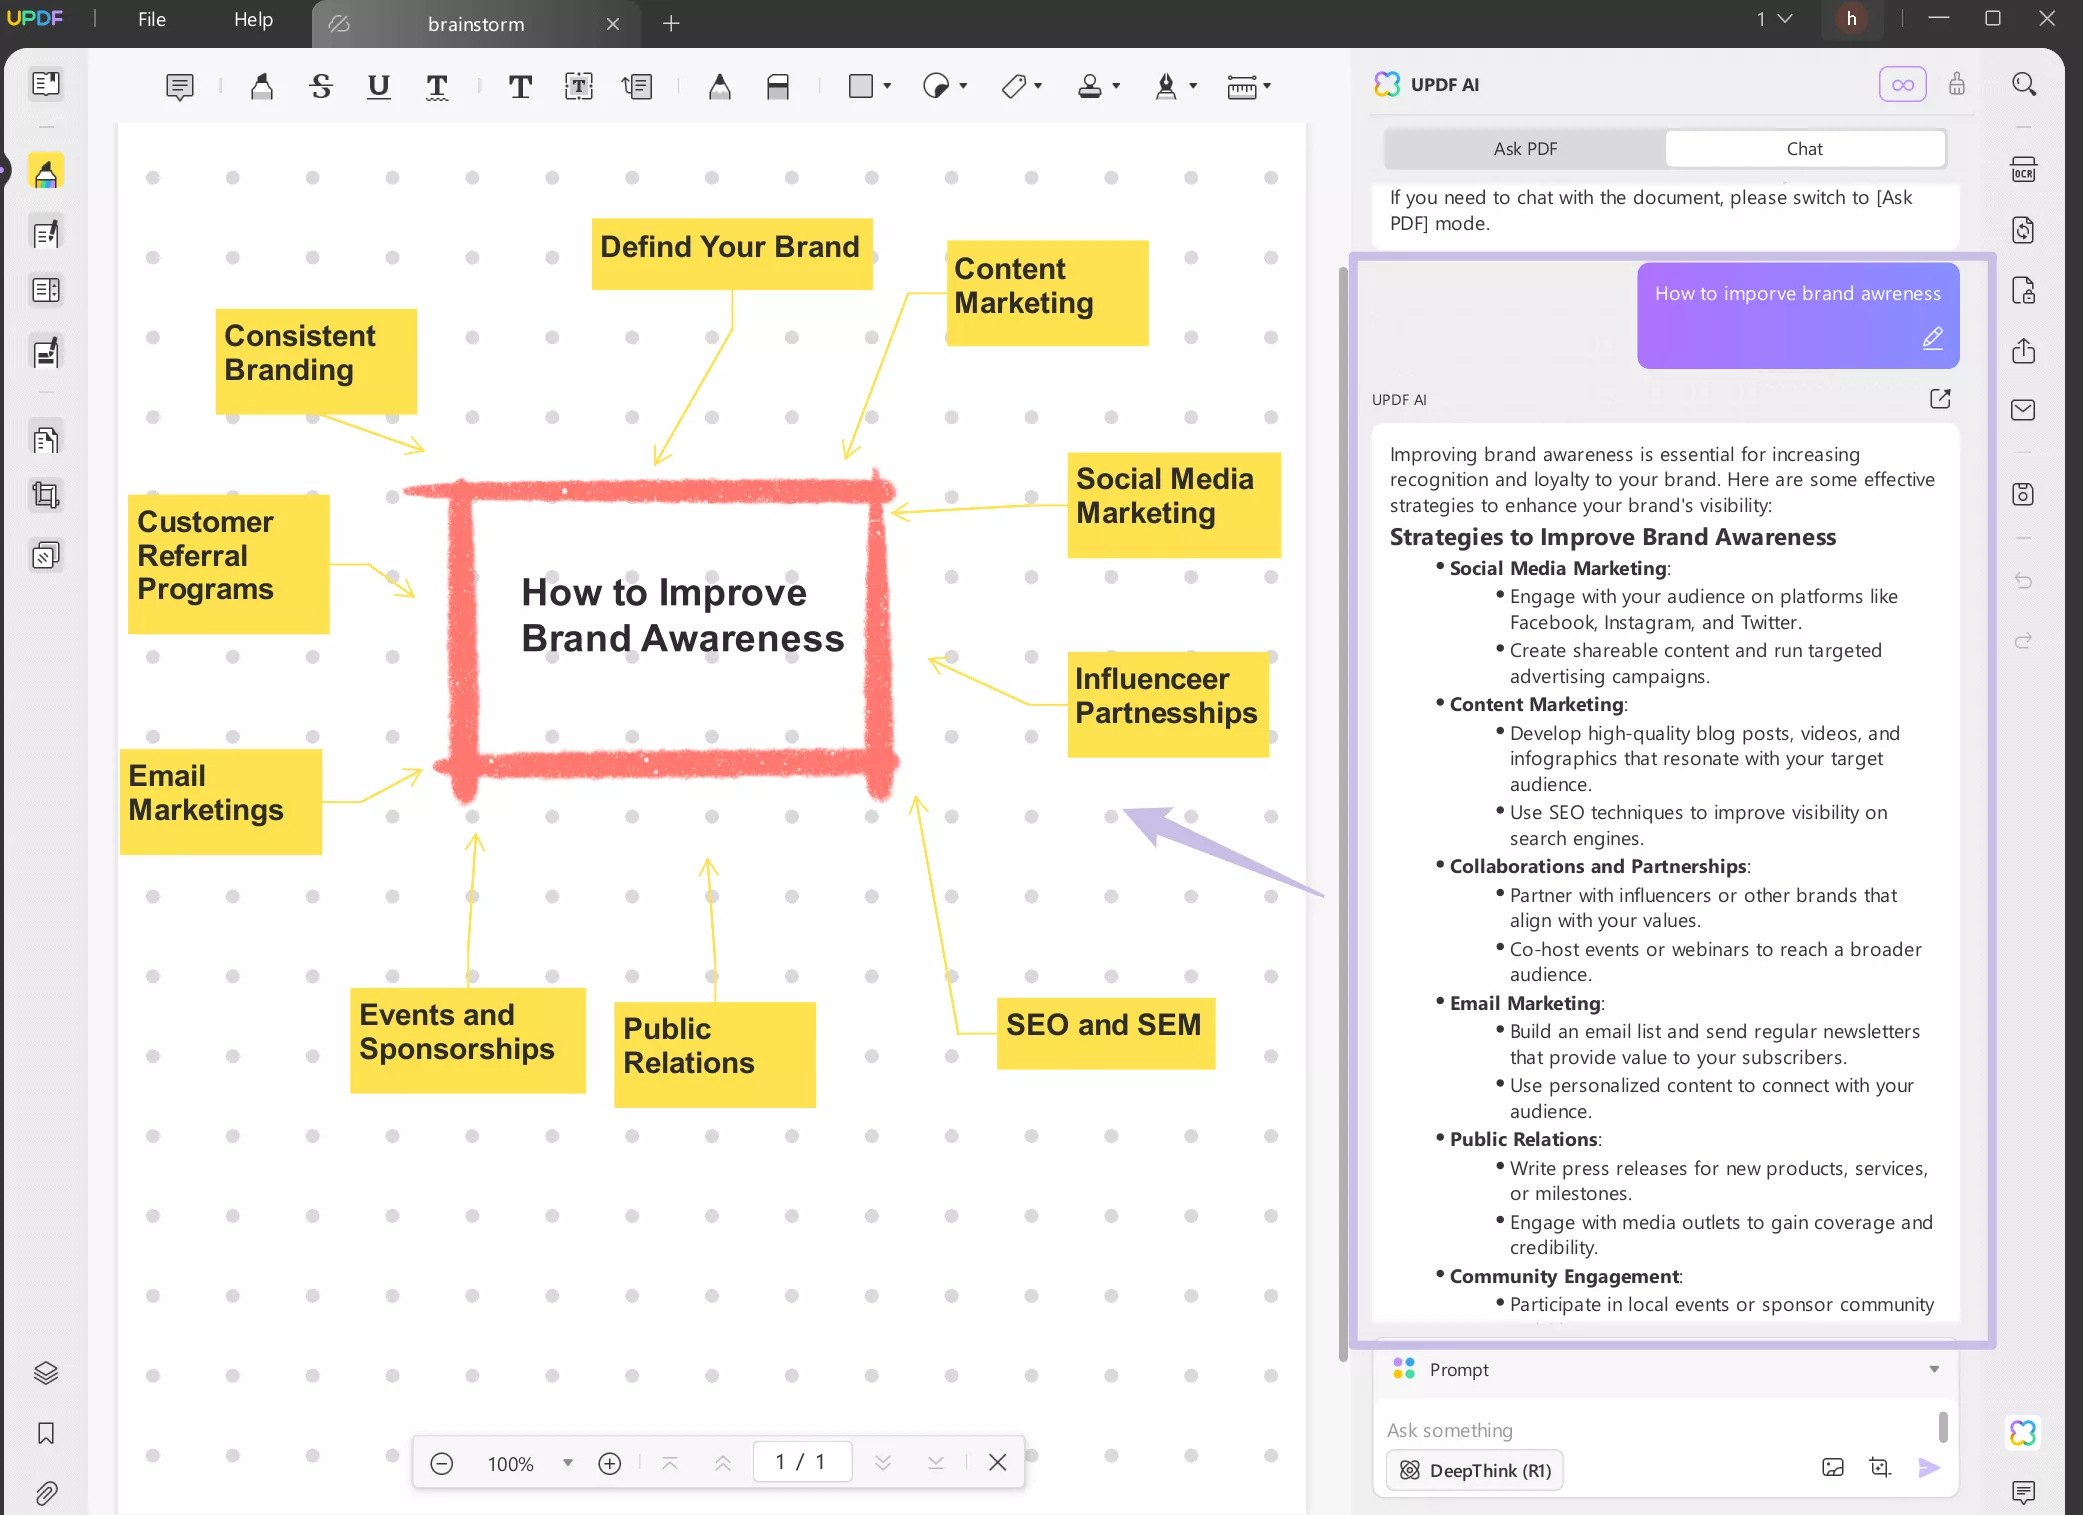This screenshot has height=1515, width=2083.
Task: Open the Convert PDF icon
Action: [x=2024, y=230]
